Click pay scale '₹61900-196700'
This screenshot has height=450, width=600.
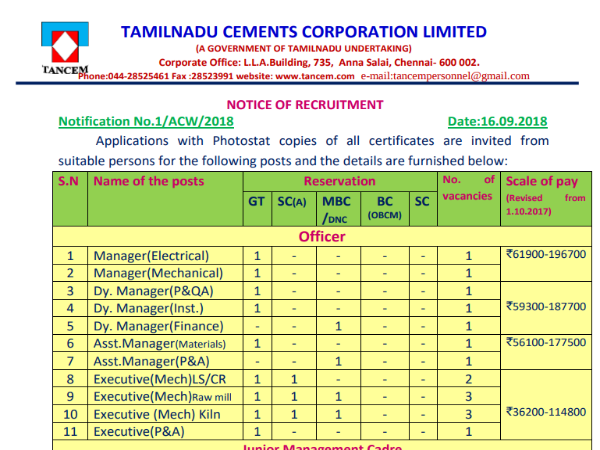tap(546, 254)
